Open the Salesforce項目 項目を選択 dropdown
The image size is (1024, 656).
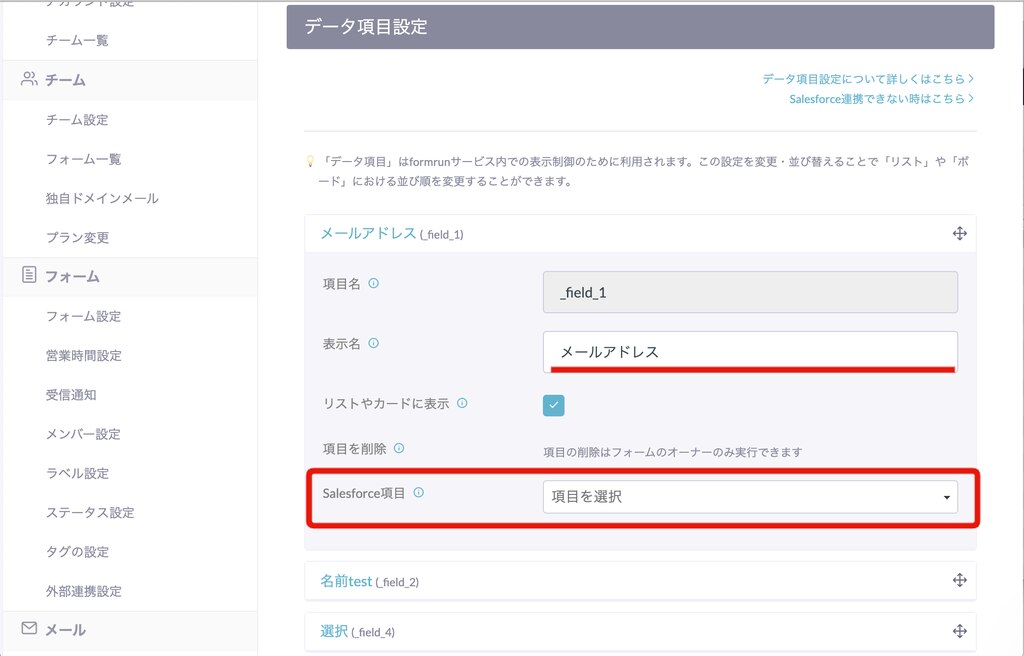(750, 497)
